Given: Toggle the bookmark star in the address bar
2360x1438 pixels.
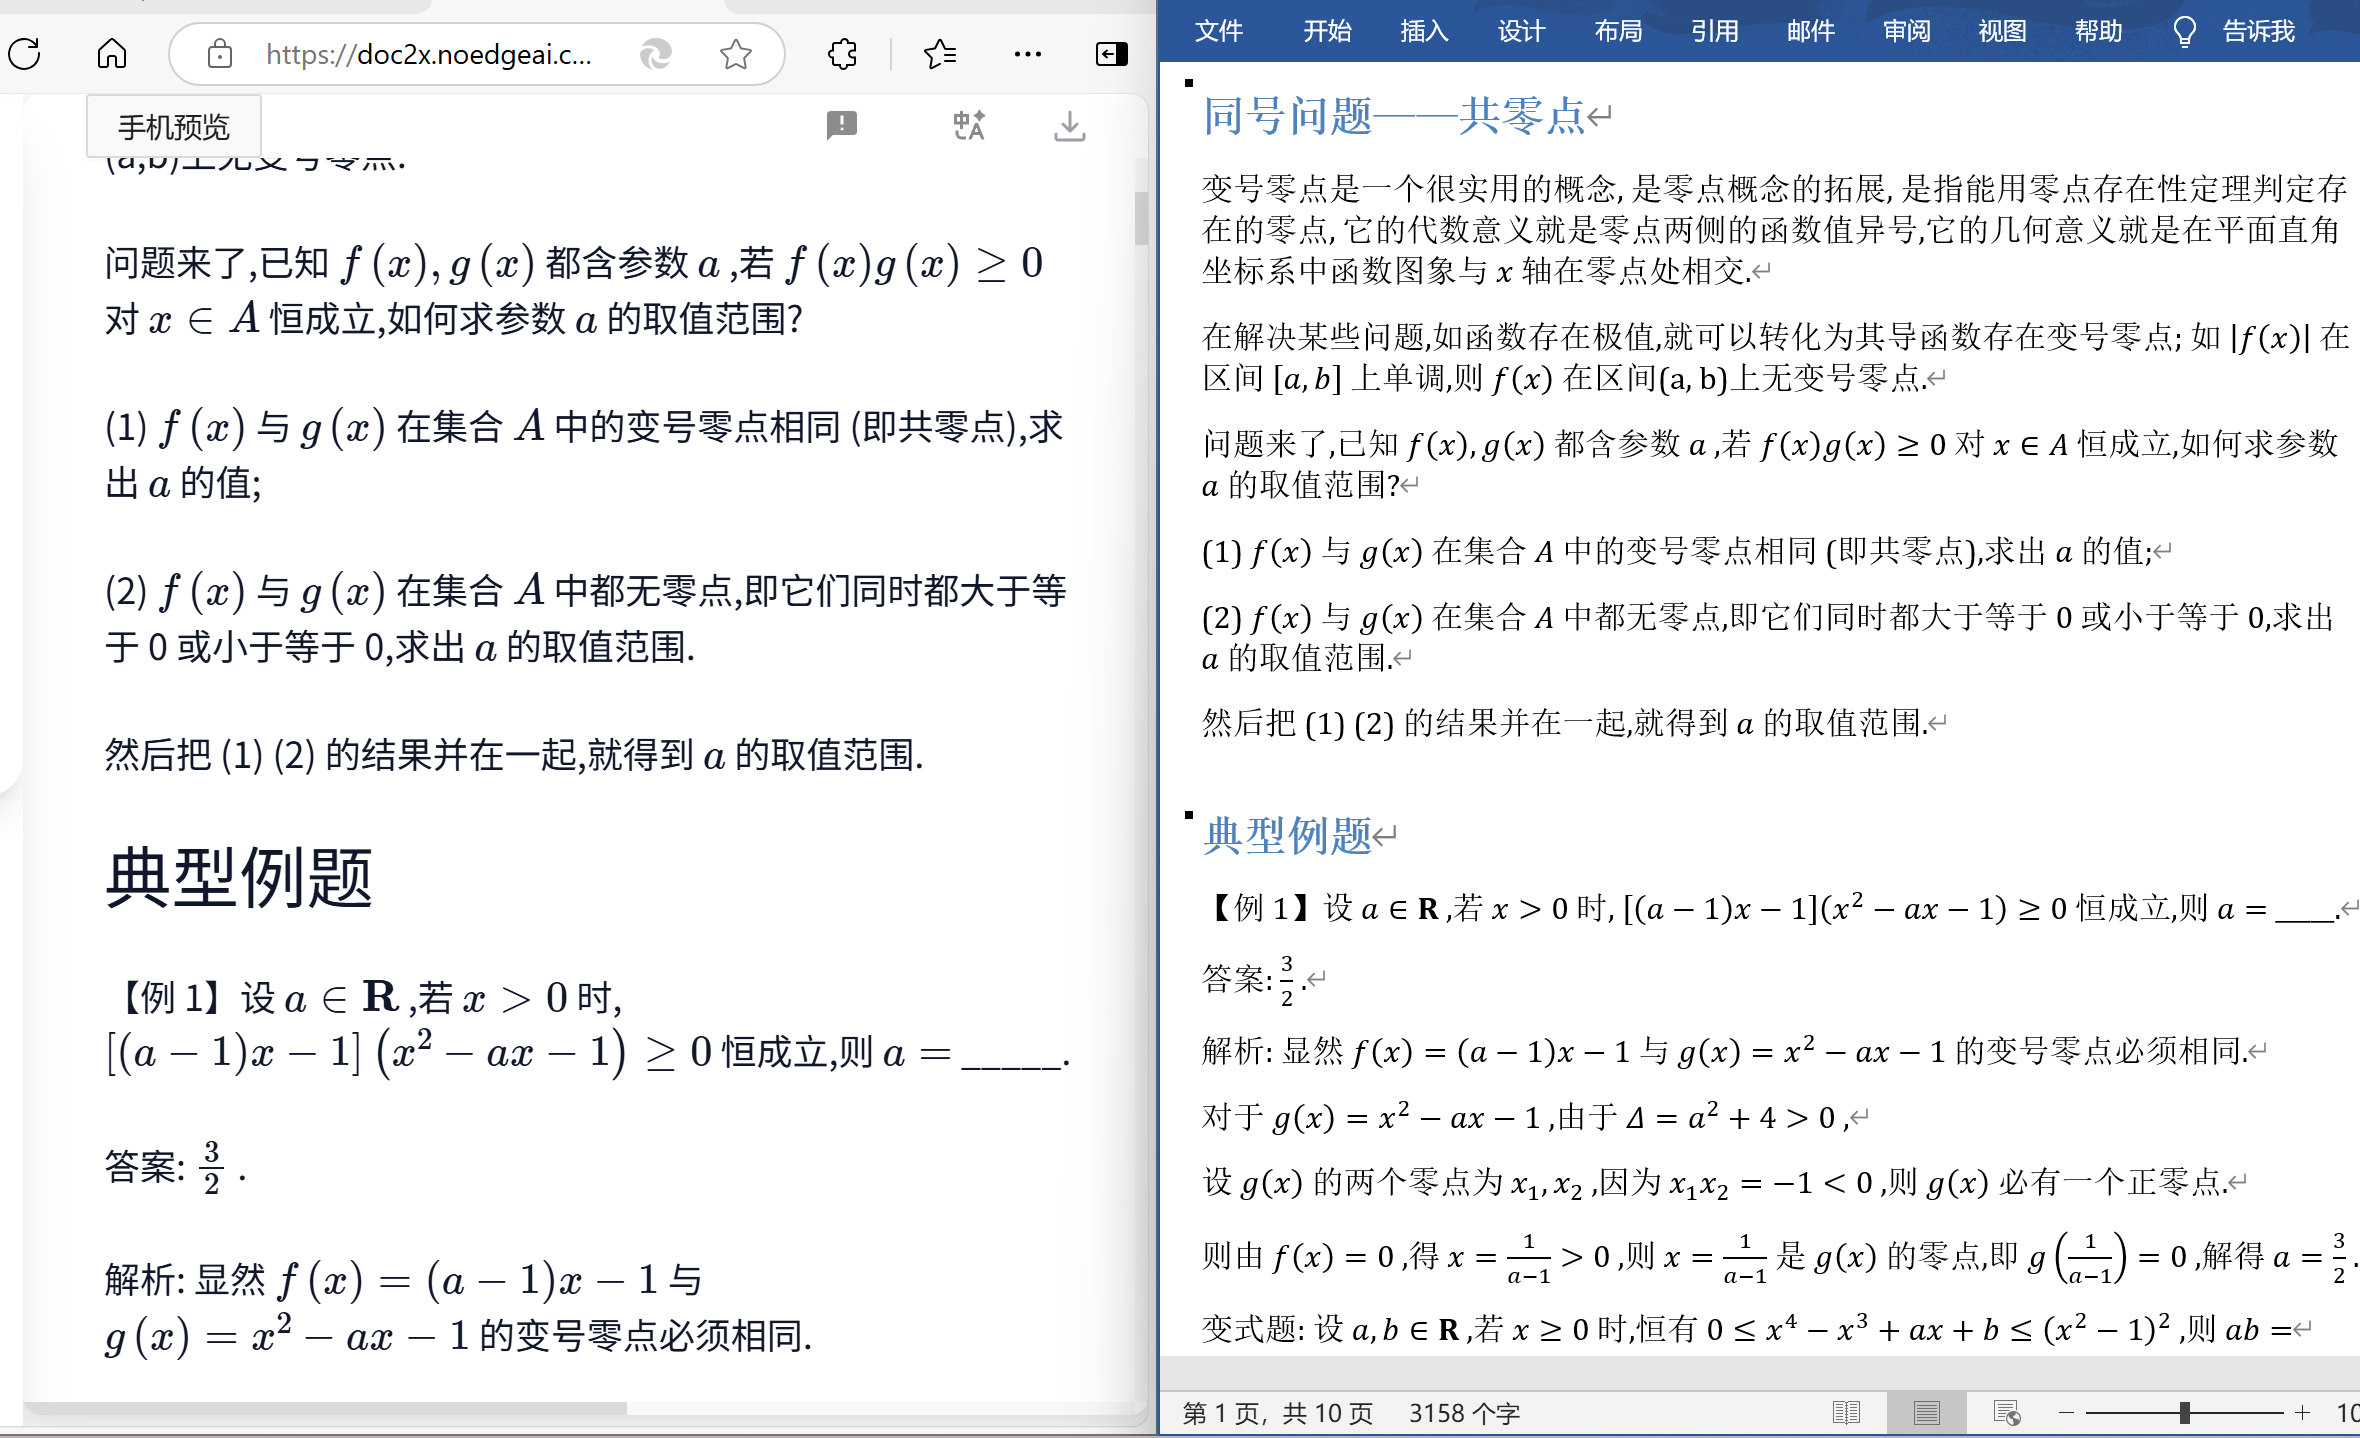Looking at the screenshot, I should 737,54.
